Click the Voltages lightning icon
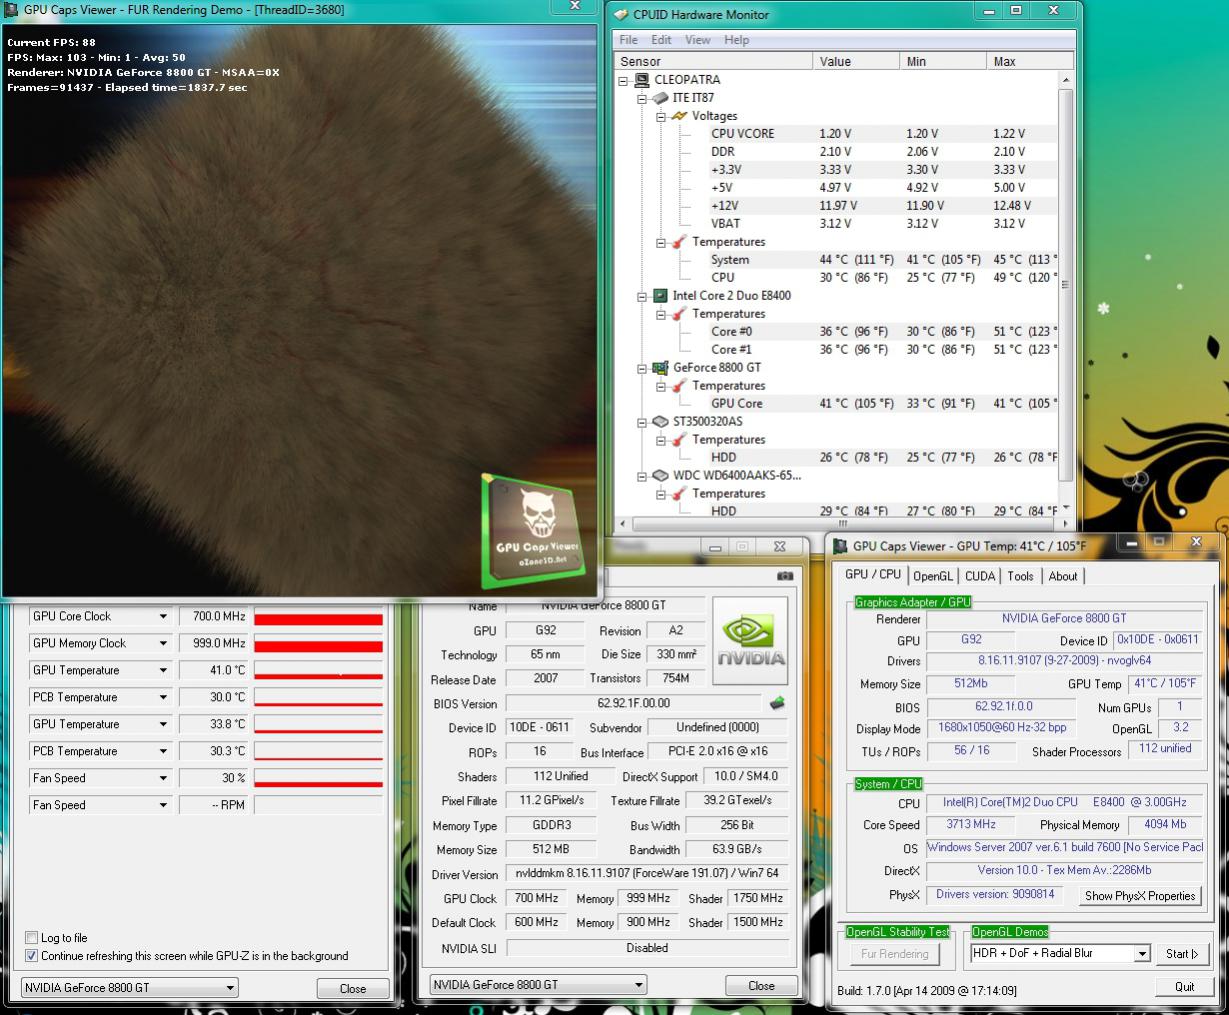1229x1015 pixels. [x=679, y=116]
